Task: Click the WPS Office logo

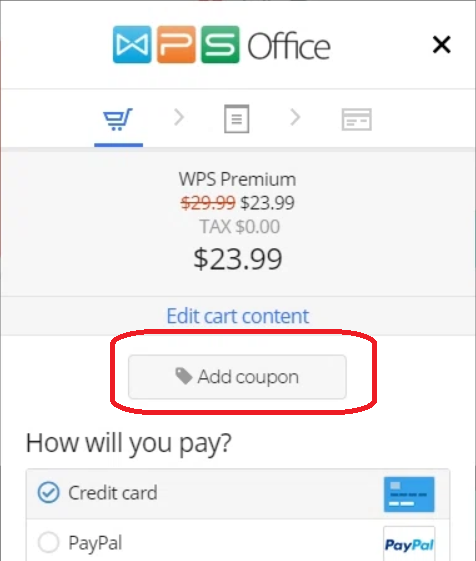Action: 222,45
